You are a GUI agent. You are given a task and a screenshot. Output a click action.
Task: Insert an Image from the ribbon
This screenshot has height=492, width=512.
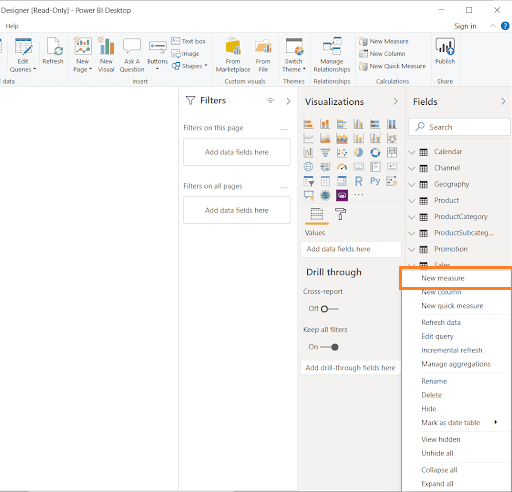(x=185, y=53)
